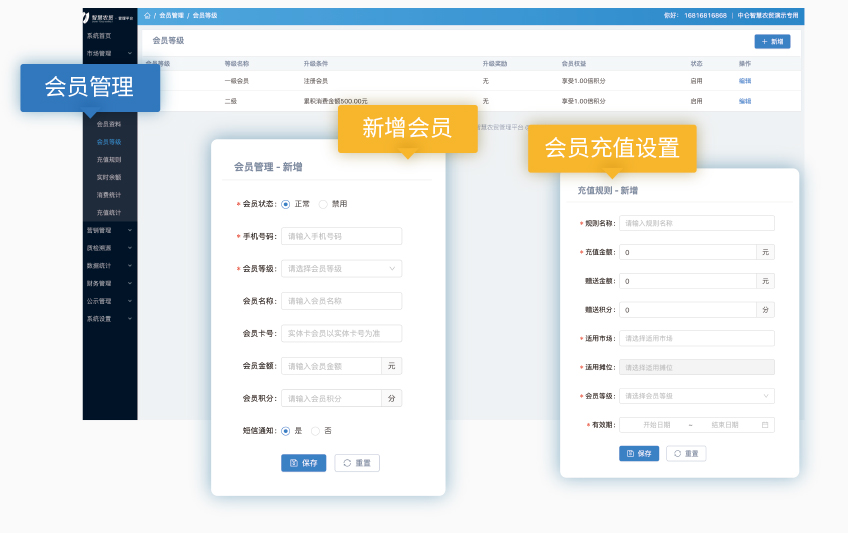Select 正常 radio for 会员状态
The height and width of the screenshot is (533, 848).
[286, 204]
